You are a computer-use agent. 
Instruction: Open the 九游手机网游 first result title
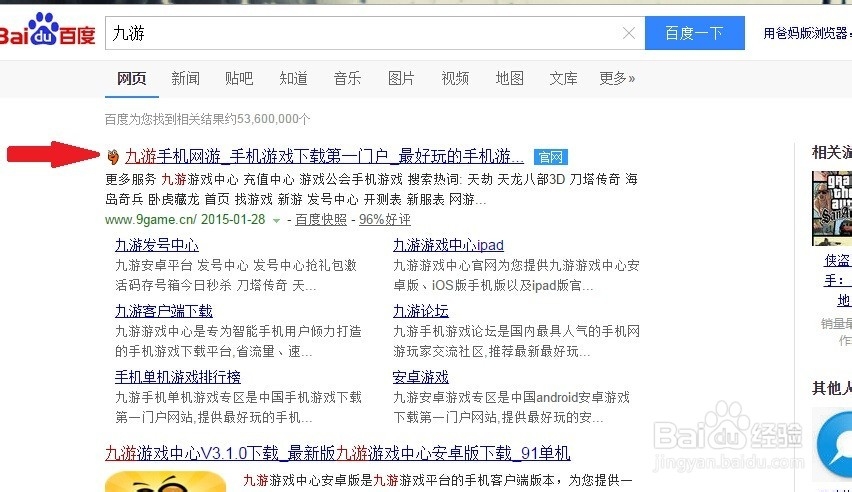(324, 157)
